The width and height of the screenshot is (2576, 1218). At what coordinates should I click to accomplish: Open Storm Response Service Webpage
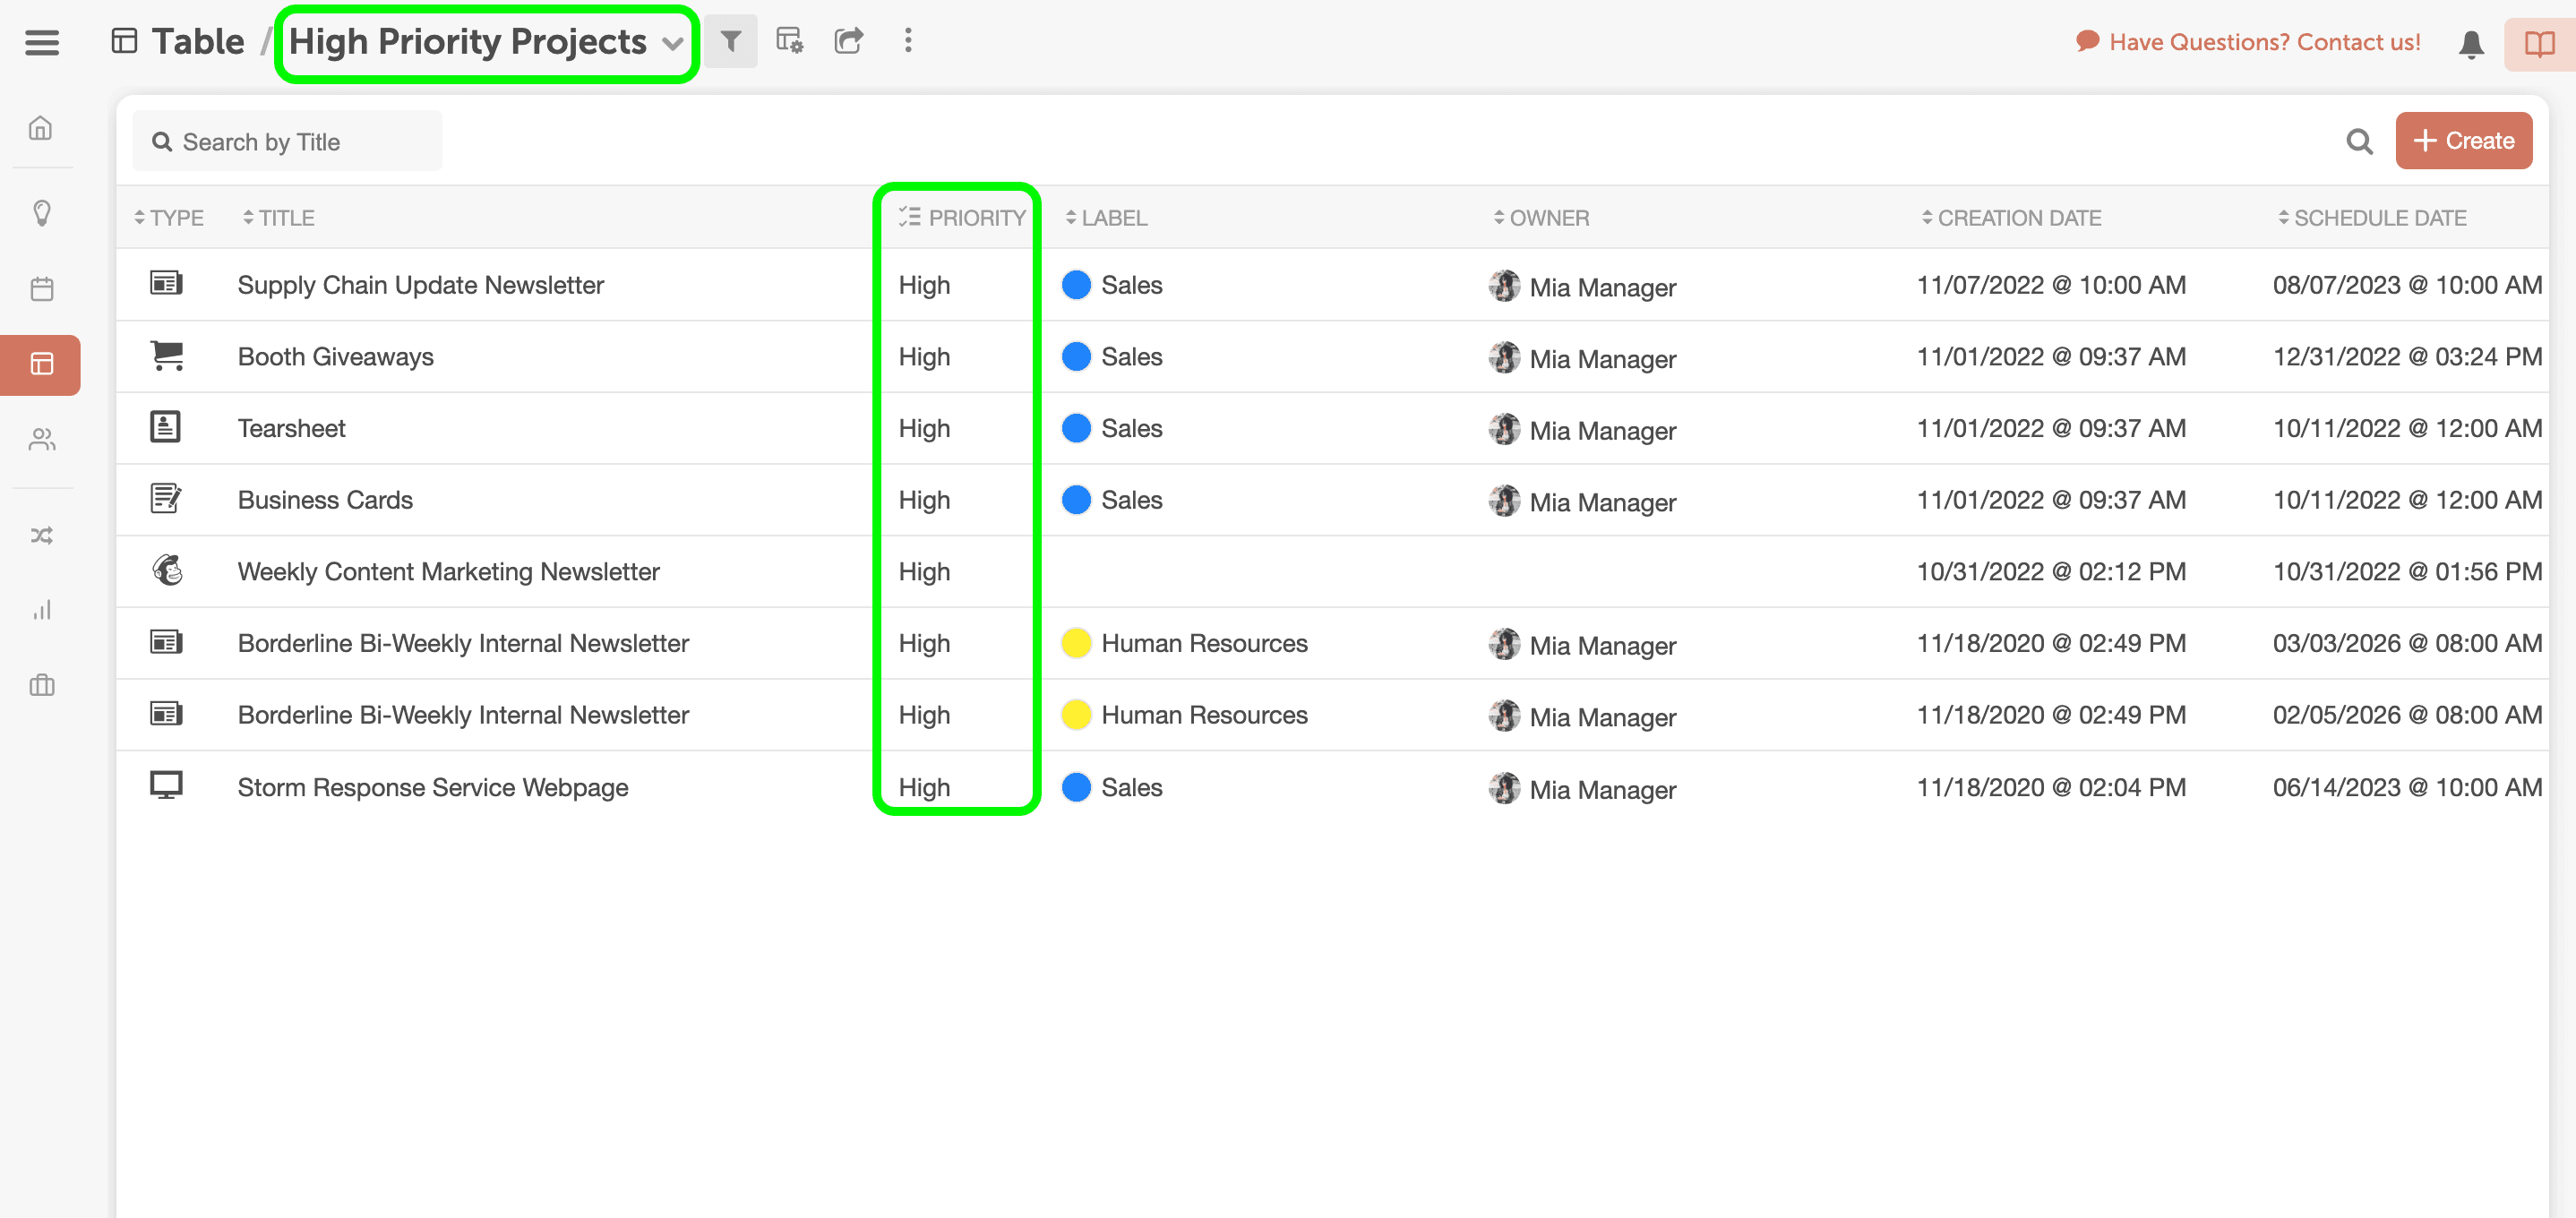(x=433, y=788)
